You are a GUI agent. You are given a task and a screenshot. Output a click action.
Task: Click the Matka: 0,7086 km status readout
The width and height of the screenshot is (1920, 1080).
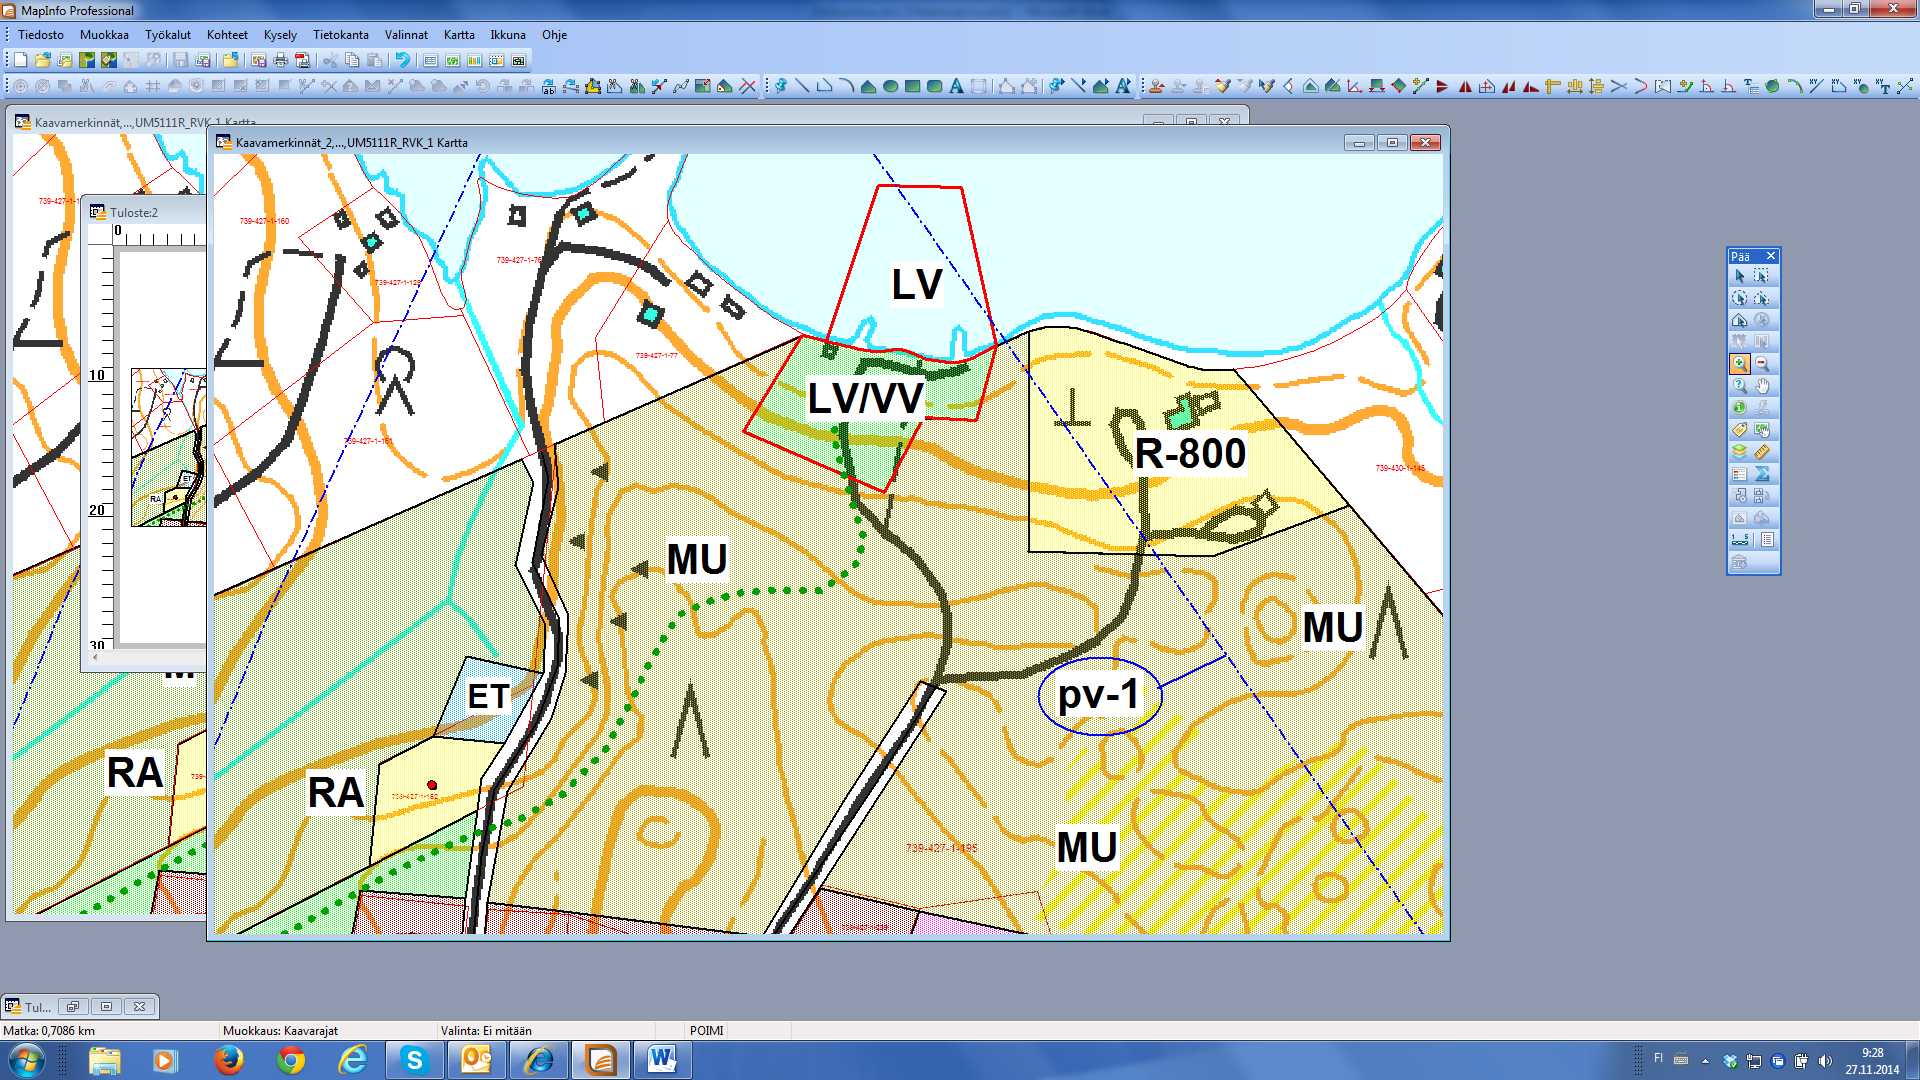tap(49, 1030)
